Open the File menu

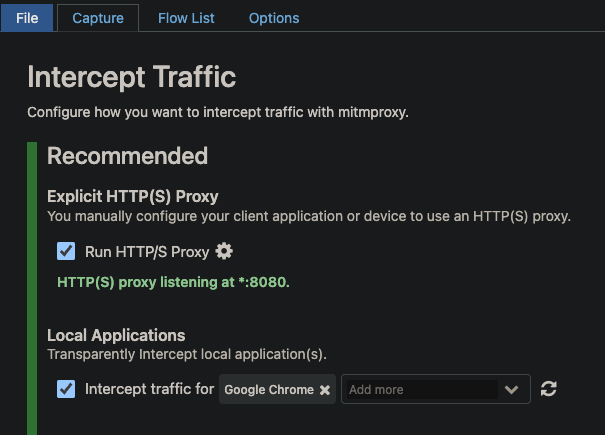(x=27, y=18)
